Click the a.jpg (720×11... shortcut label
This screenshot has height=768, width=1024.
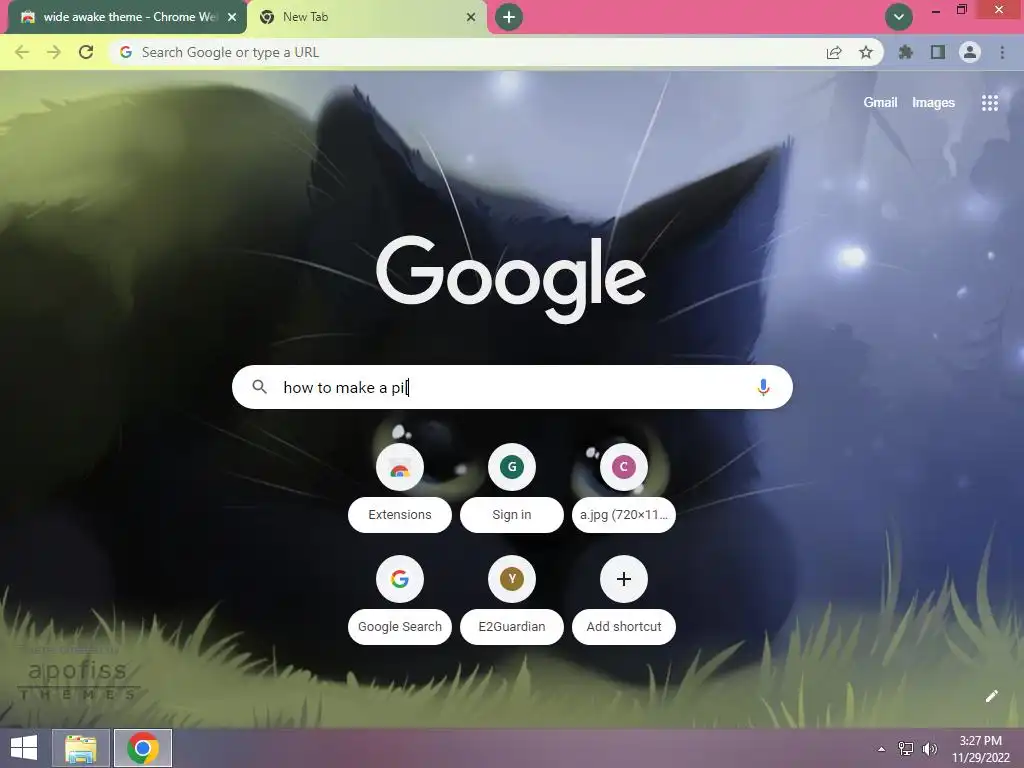624,515
